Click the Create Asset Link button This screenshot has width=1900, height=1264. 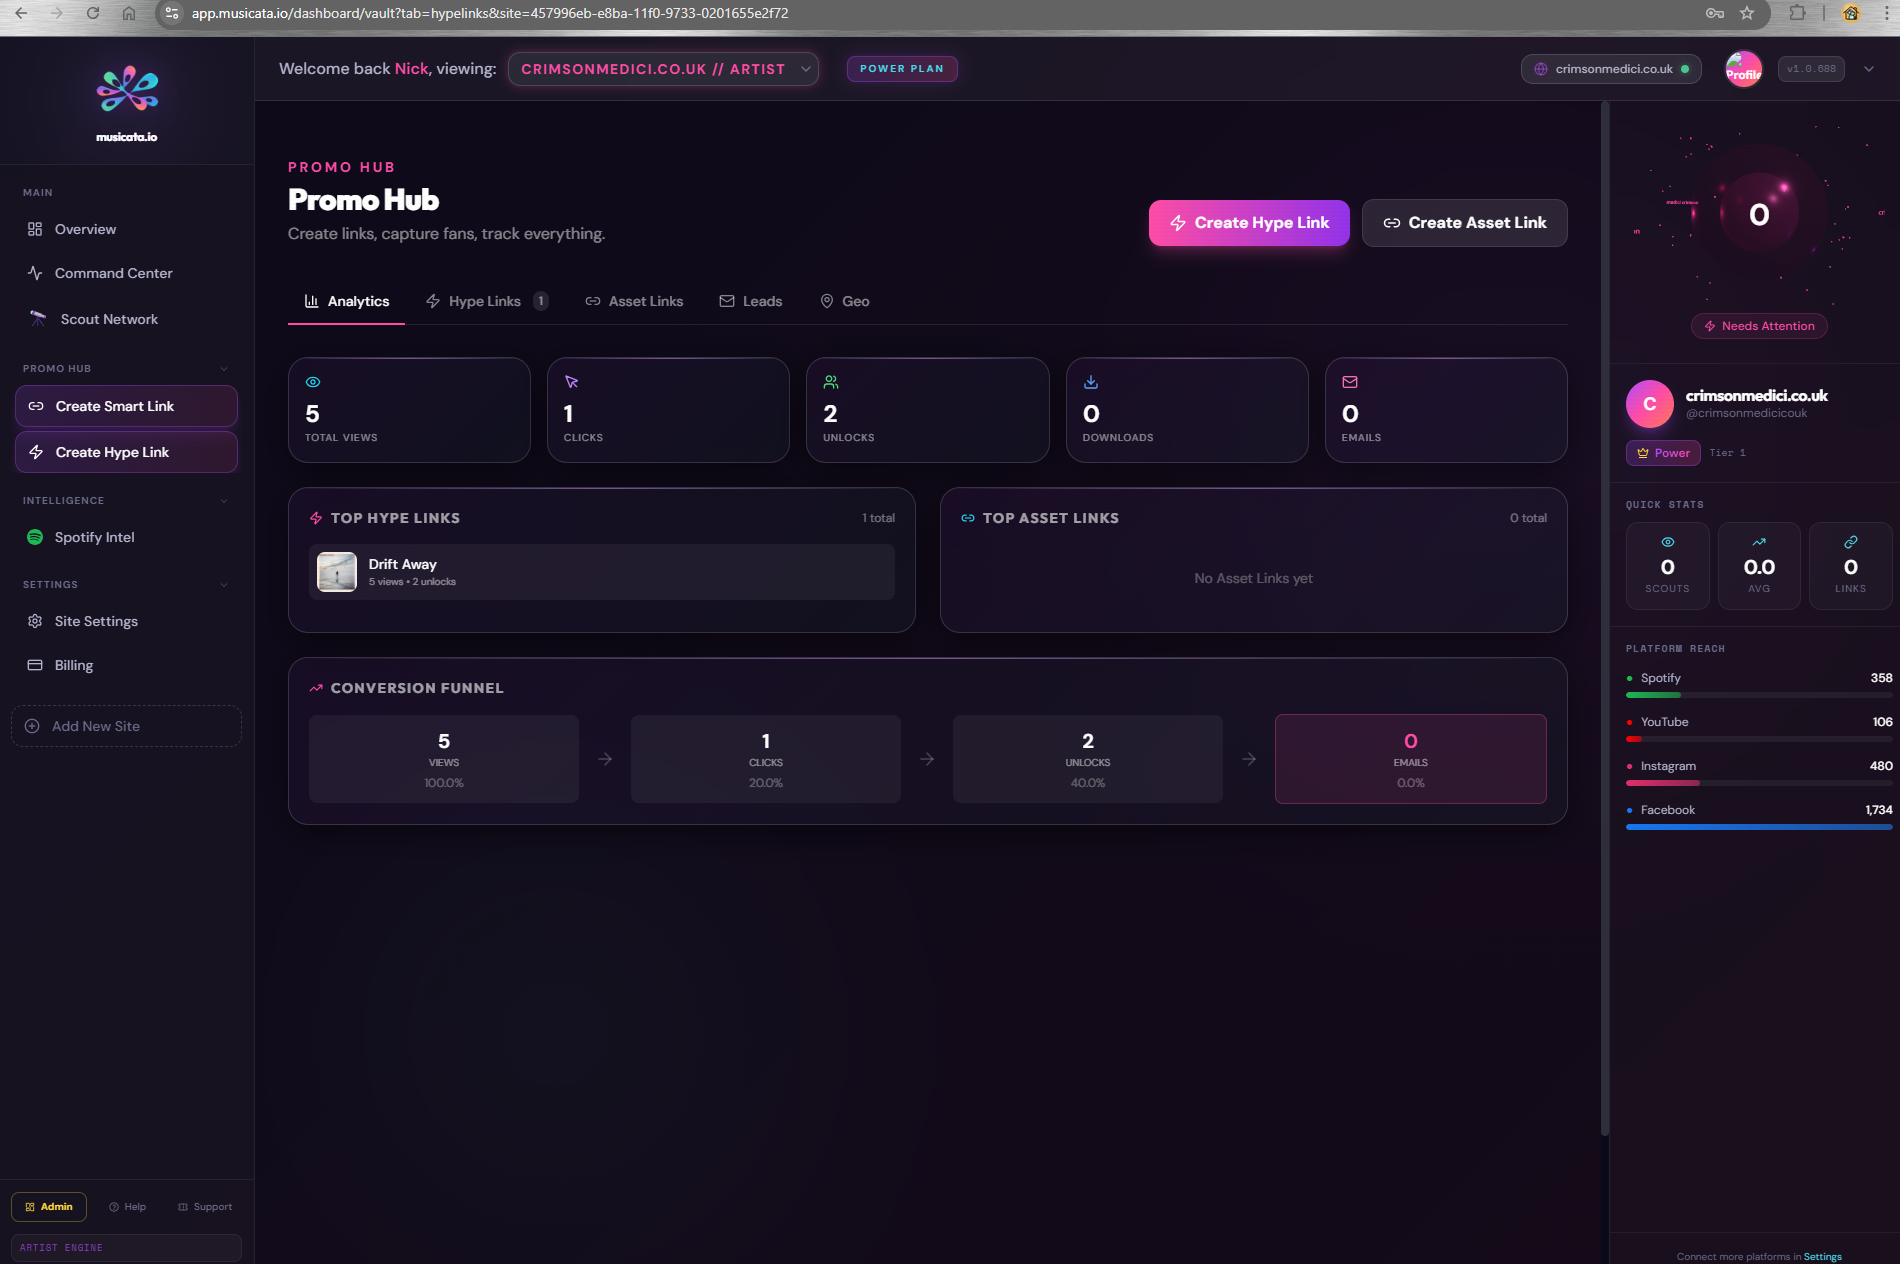1464,223
